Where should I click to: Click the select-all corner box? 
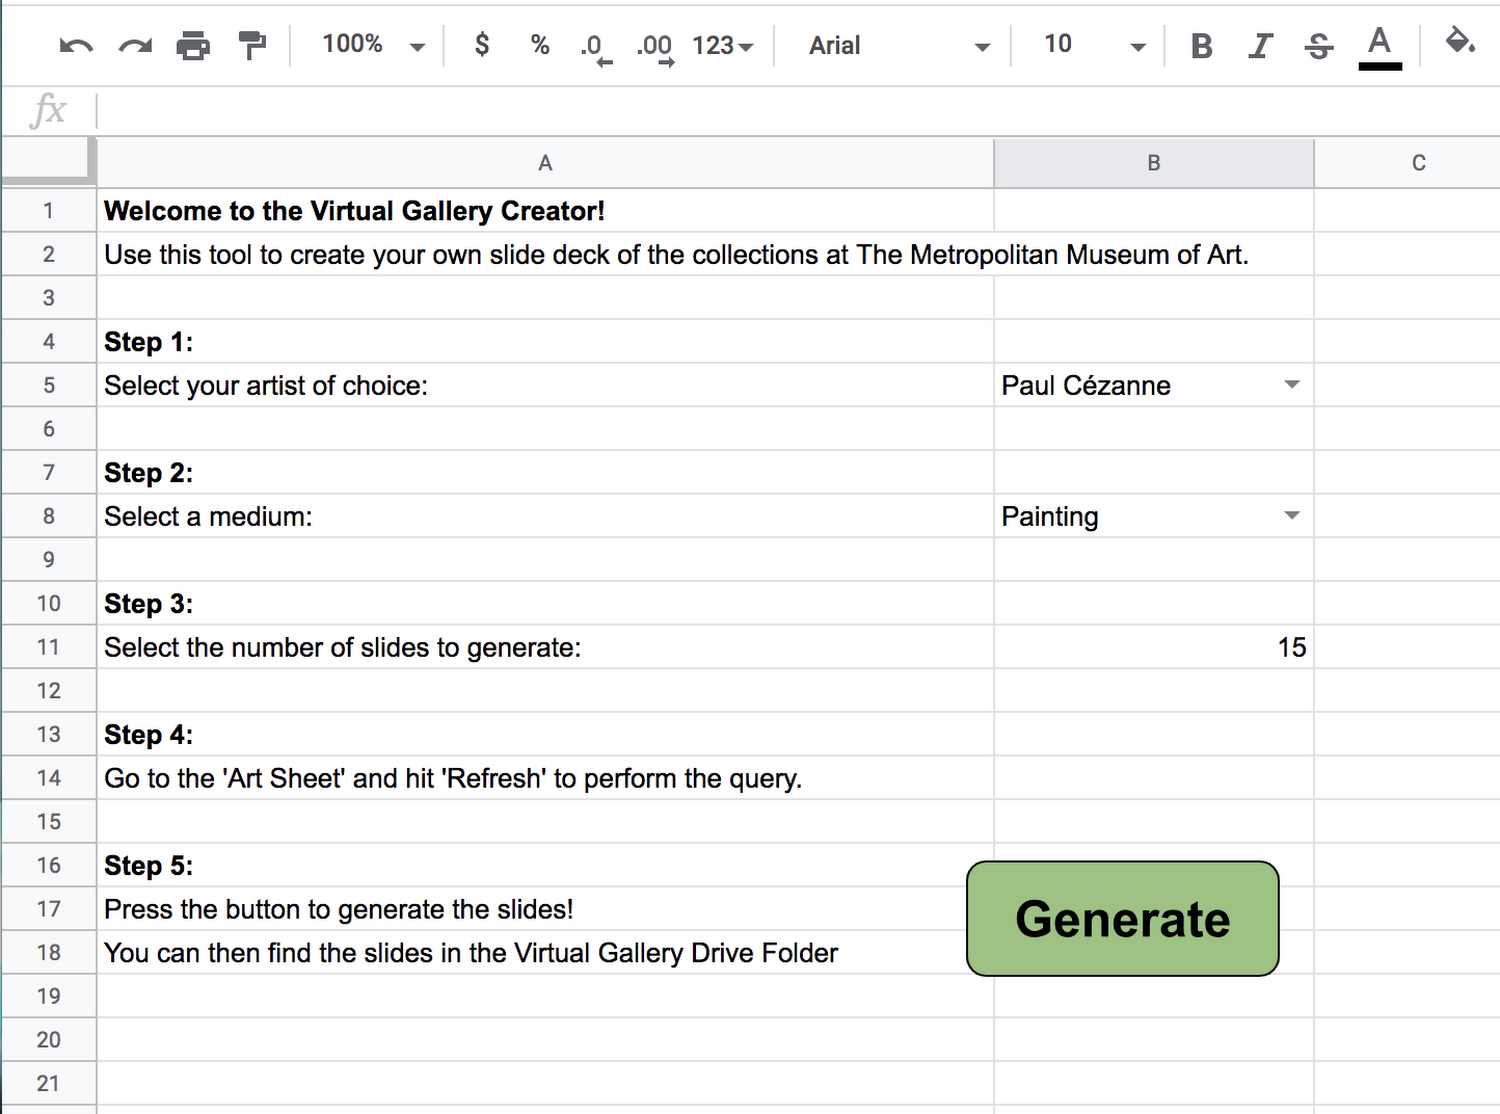pos(48,162)
